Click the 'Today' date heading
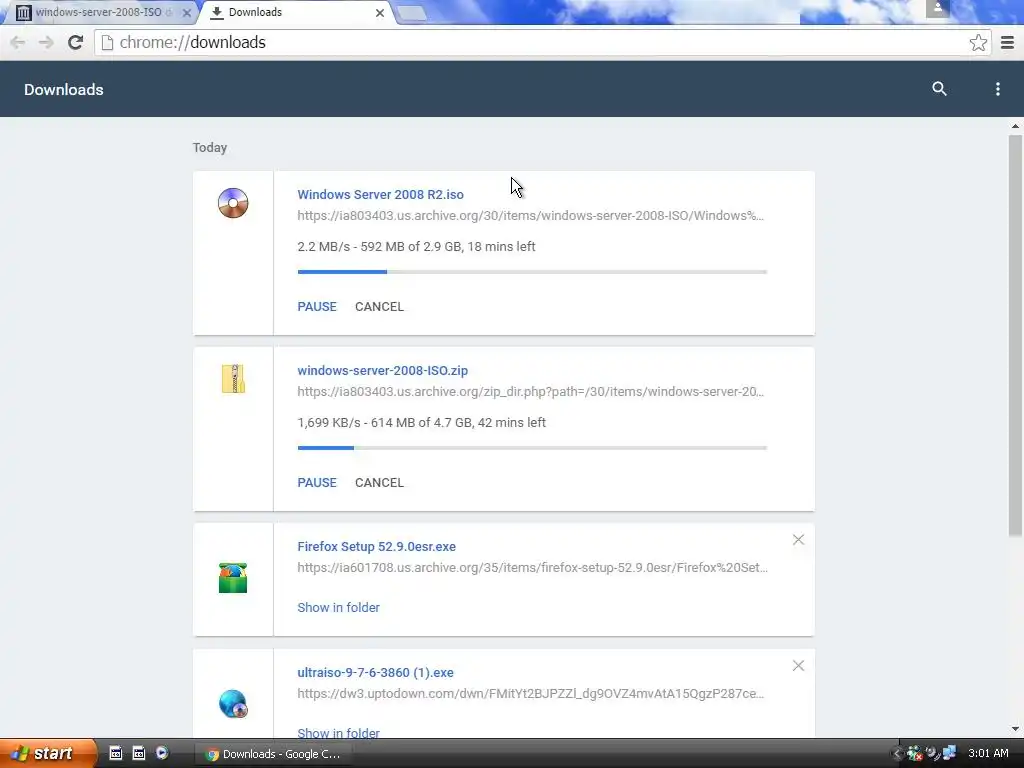This screenshot has width=1024, height=768. pyautogui.click(x=210, y=148)
